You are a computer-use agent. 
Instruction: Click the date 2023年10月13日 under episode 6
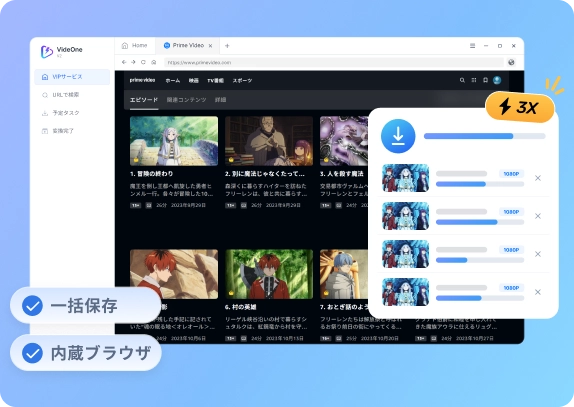pyautogui.click(x=285, y=339)
